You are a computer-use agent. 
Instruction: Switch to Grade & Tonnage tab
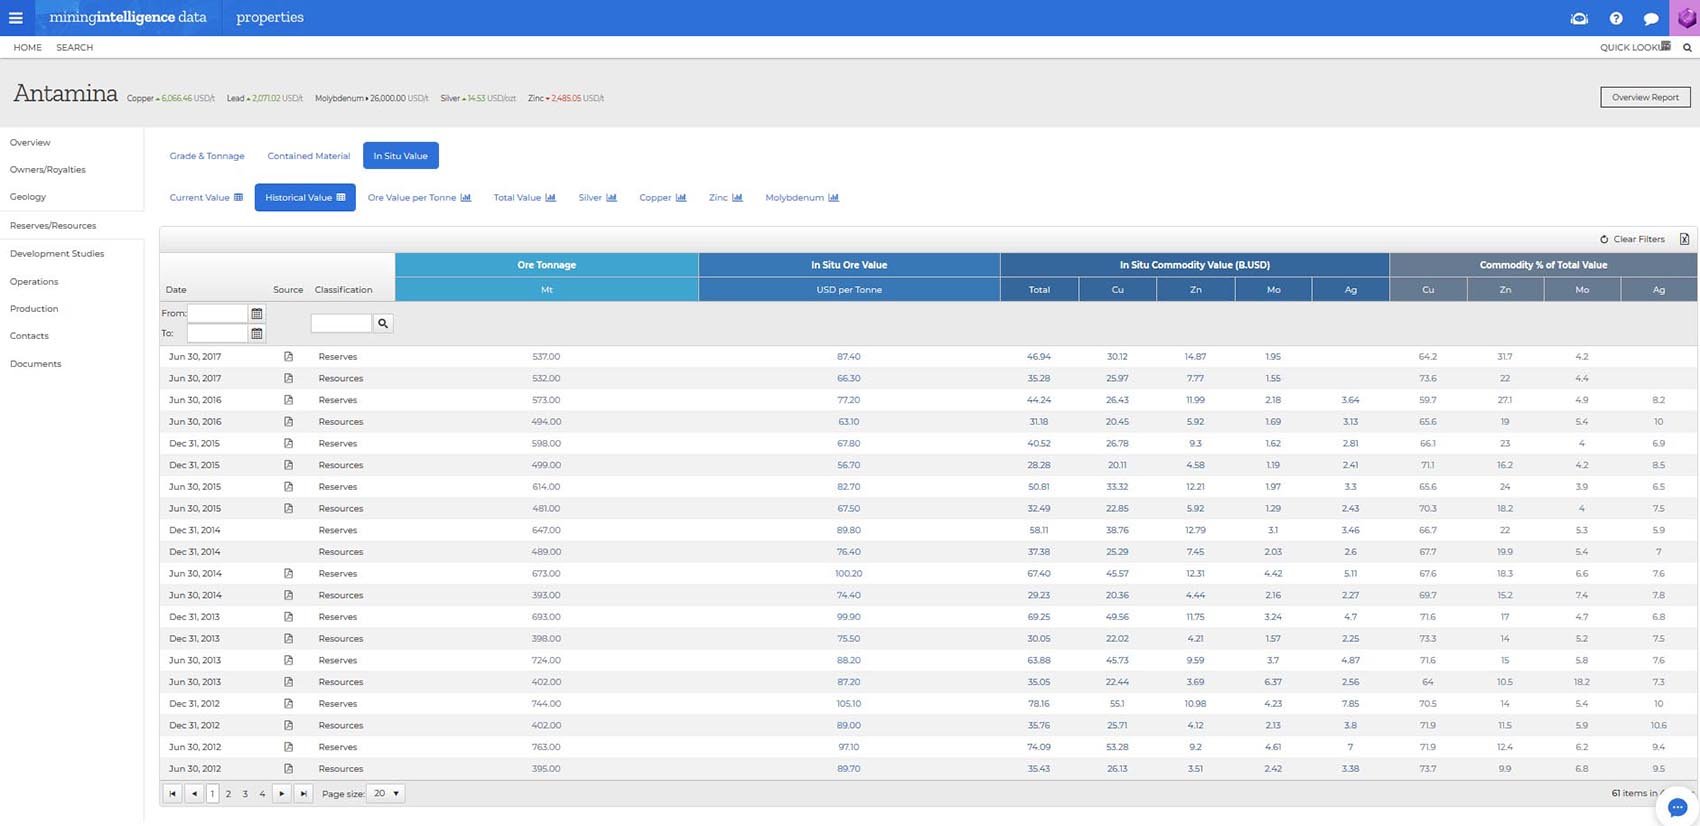[207, 156]
